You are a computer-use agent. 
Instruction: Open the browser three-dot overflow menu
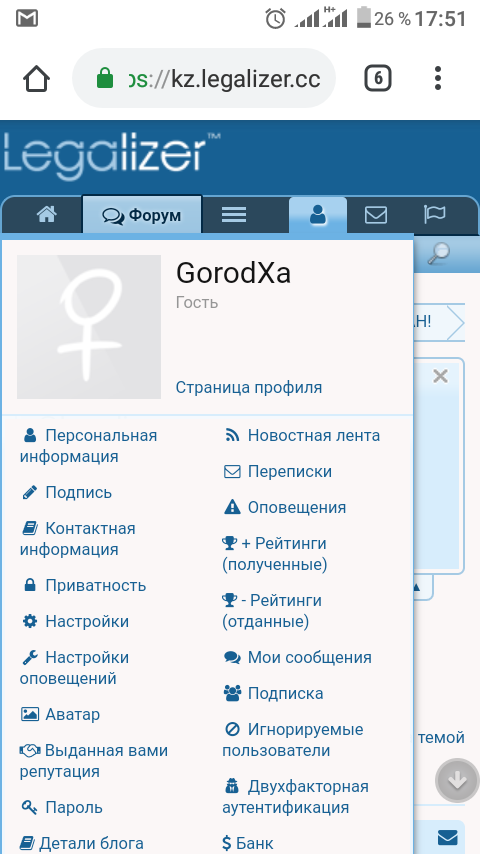click(x=438, y=78)
